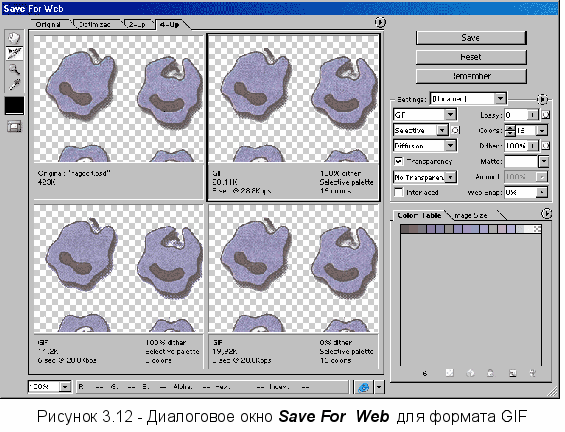Select the Hand tool
This screenshot has width=565, height=432.
(x=14, y=37)
